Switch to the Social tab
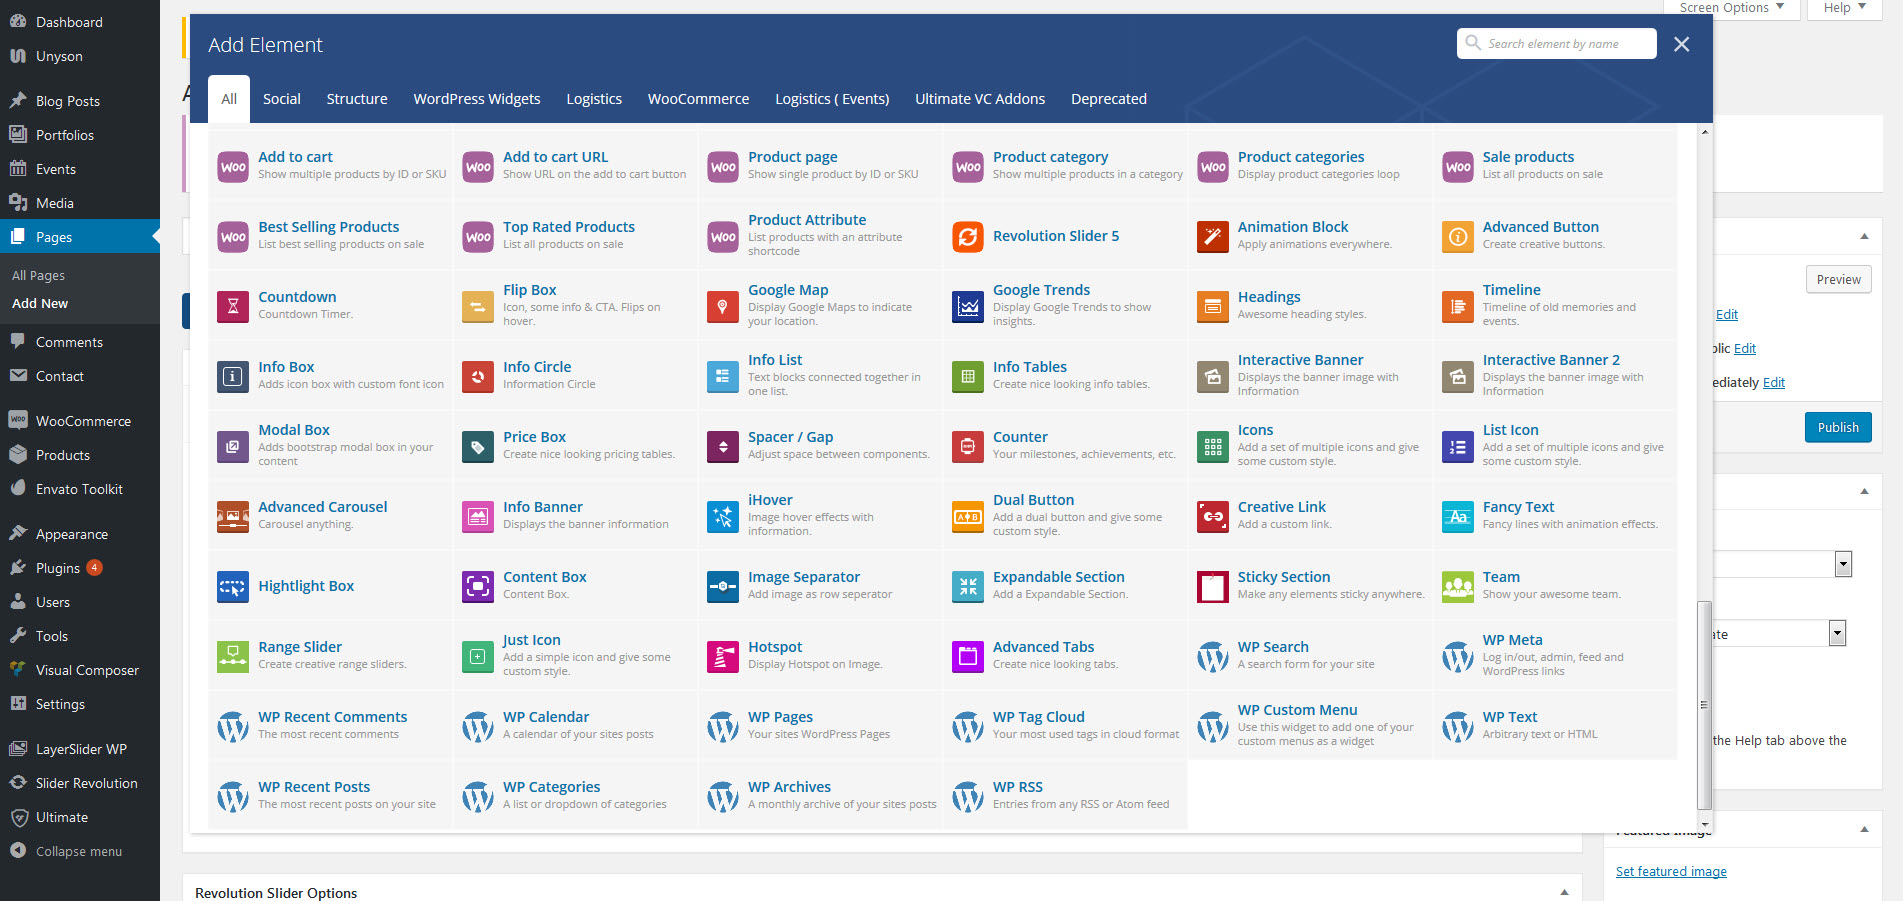This screenshot has height=901, width=1903. click(x=282, y=99)
